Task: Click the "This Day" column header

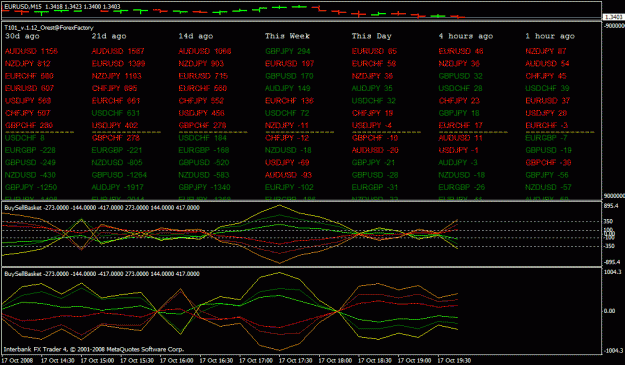Action: tap(371, 36)
